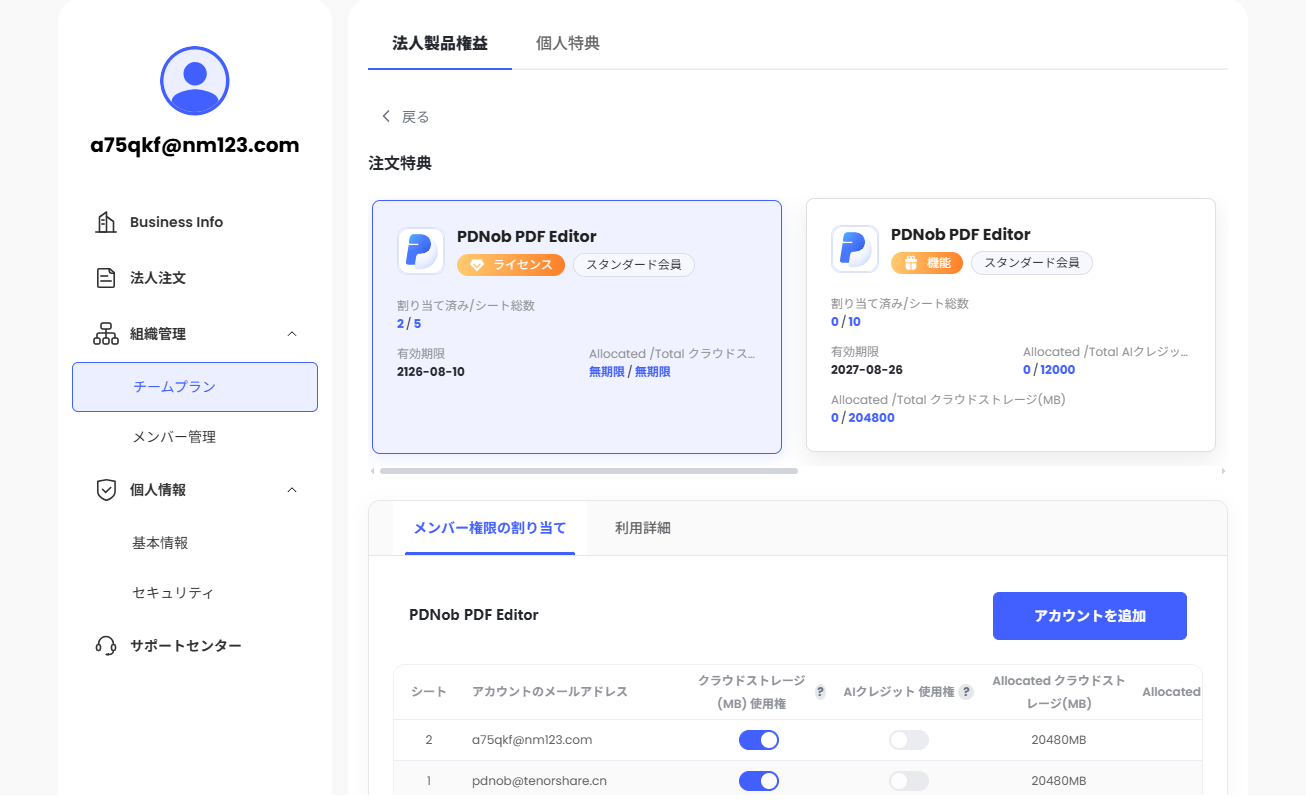Viewport: 1306px width, 809px height.
Task: Click the right arrow of the card scrollbar
Action: point(1223,471)
